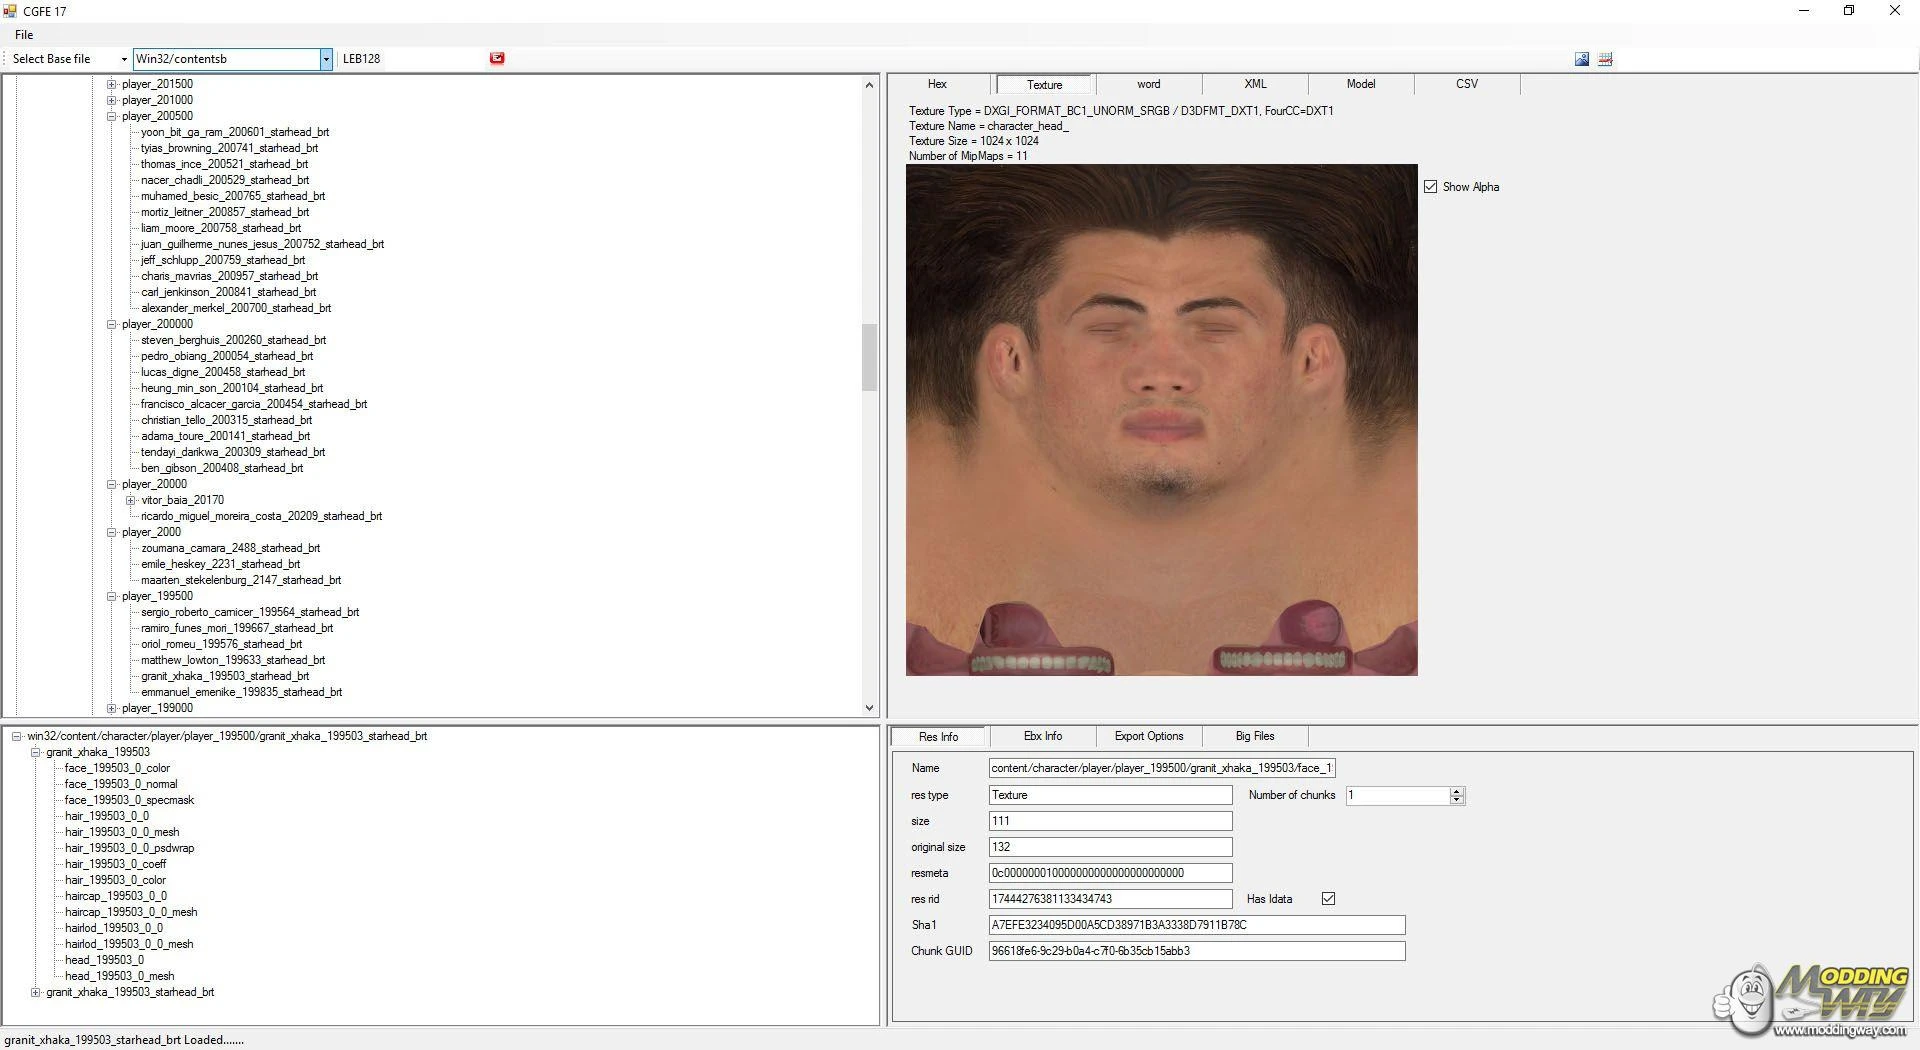The height and width of the screenshot is (1050, 1920).
Task: Expand the vitor_baia_20170 tree node
Action: [x=129, y=500]
